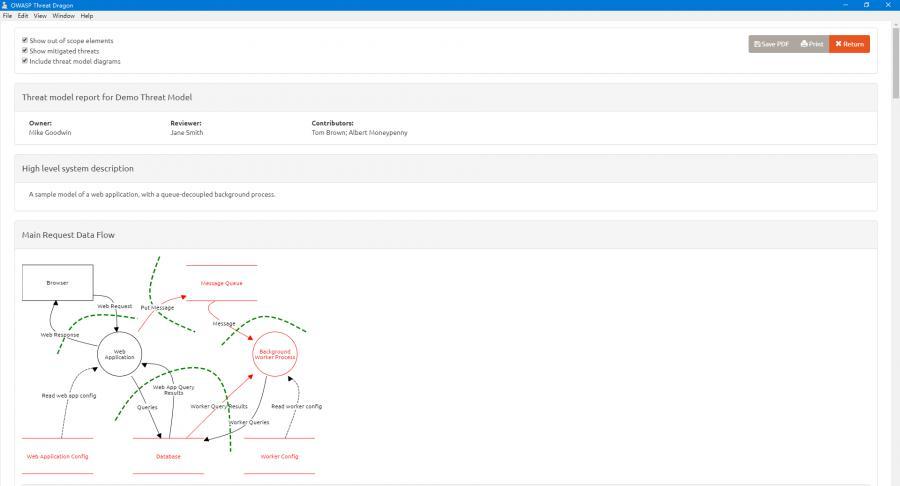900x486 pixels.
Task: Open the Edit menu
Action: [23, 16]
